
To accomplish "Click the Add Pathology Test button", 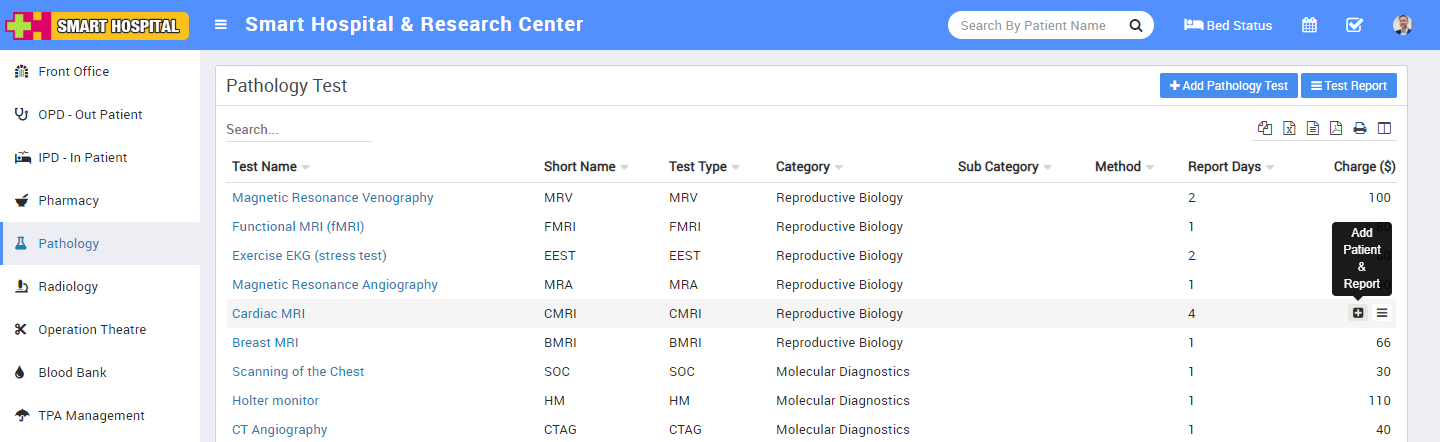I will click(x=1229, y=86).
